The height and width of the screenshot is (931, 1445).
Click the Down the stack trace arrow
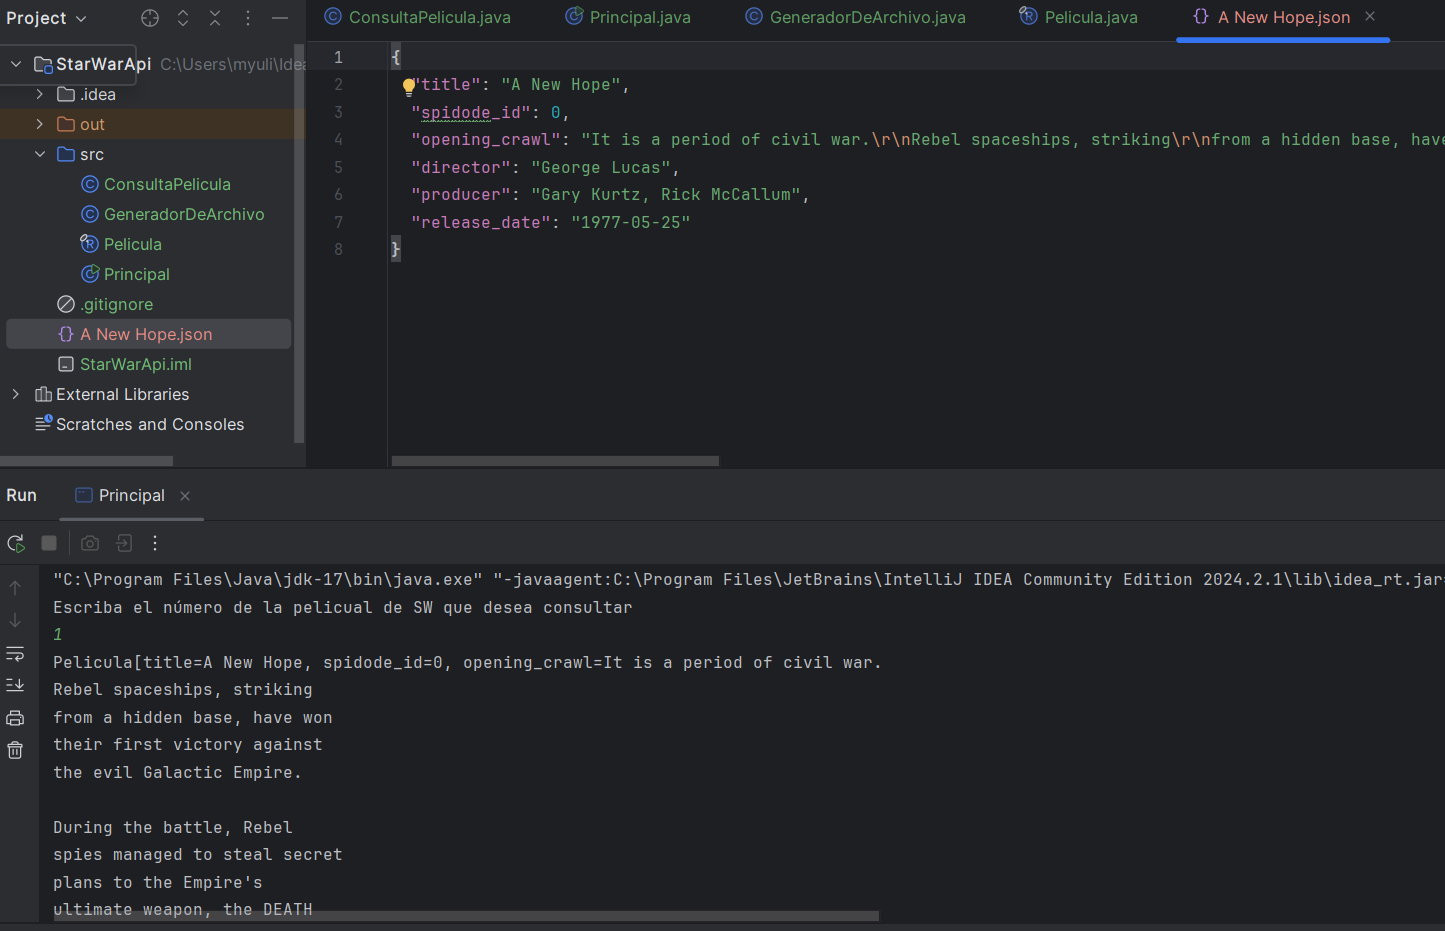[15, 621]
